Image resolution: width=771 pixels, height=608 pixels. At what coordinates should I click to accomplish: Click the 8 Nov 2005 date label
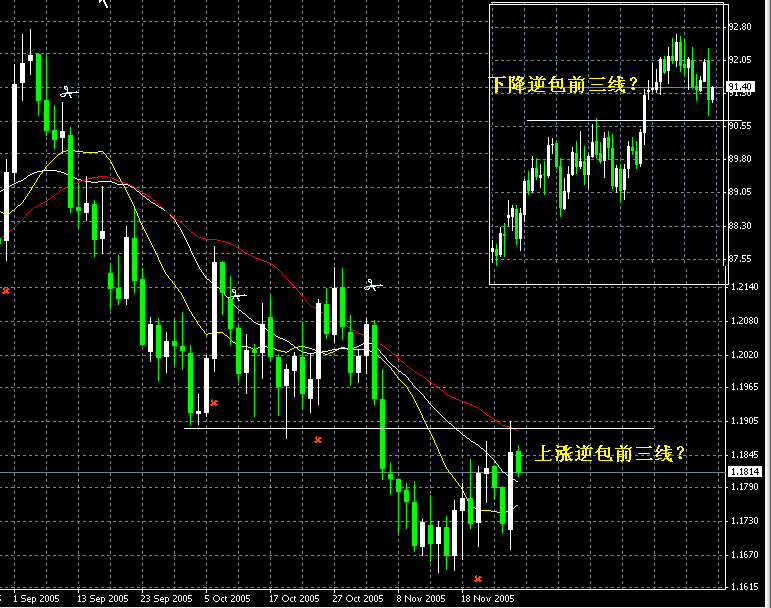(x=420, y=599)
